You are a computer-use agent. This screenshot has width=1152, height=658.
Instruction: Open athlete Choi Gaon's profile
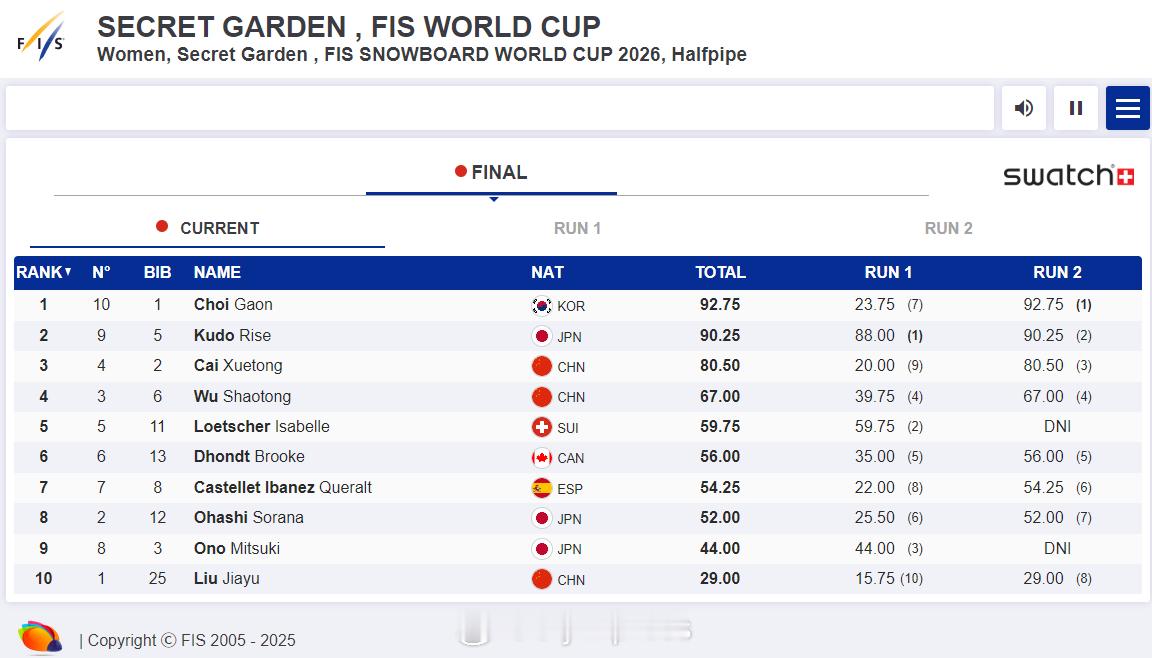[x=233, y=305]
